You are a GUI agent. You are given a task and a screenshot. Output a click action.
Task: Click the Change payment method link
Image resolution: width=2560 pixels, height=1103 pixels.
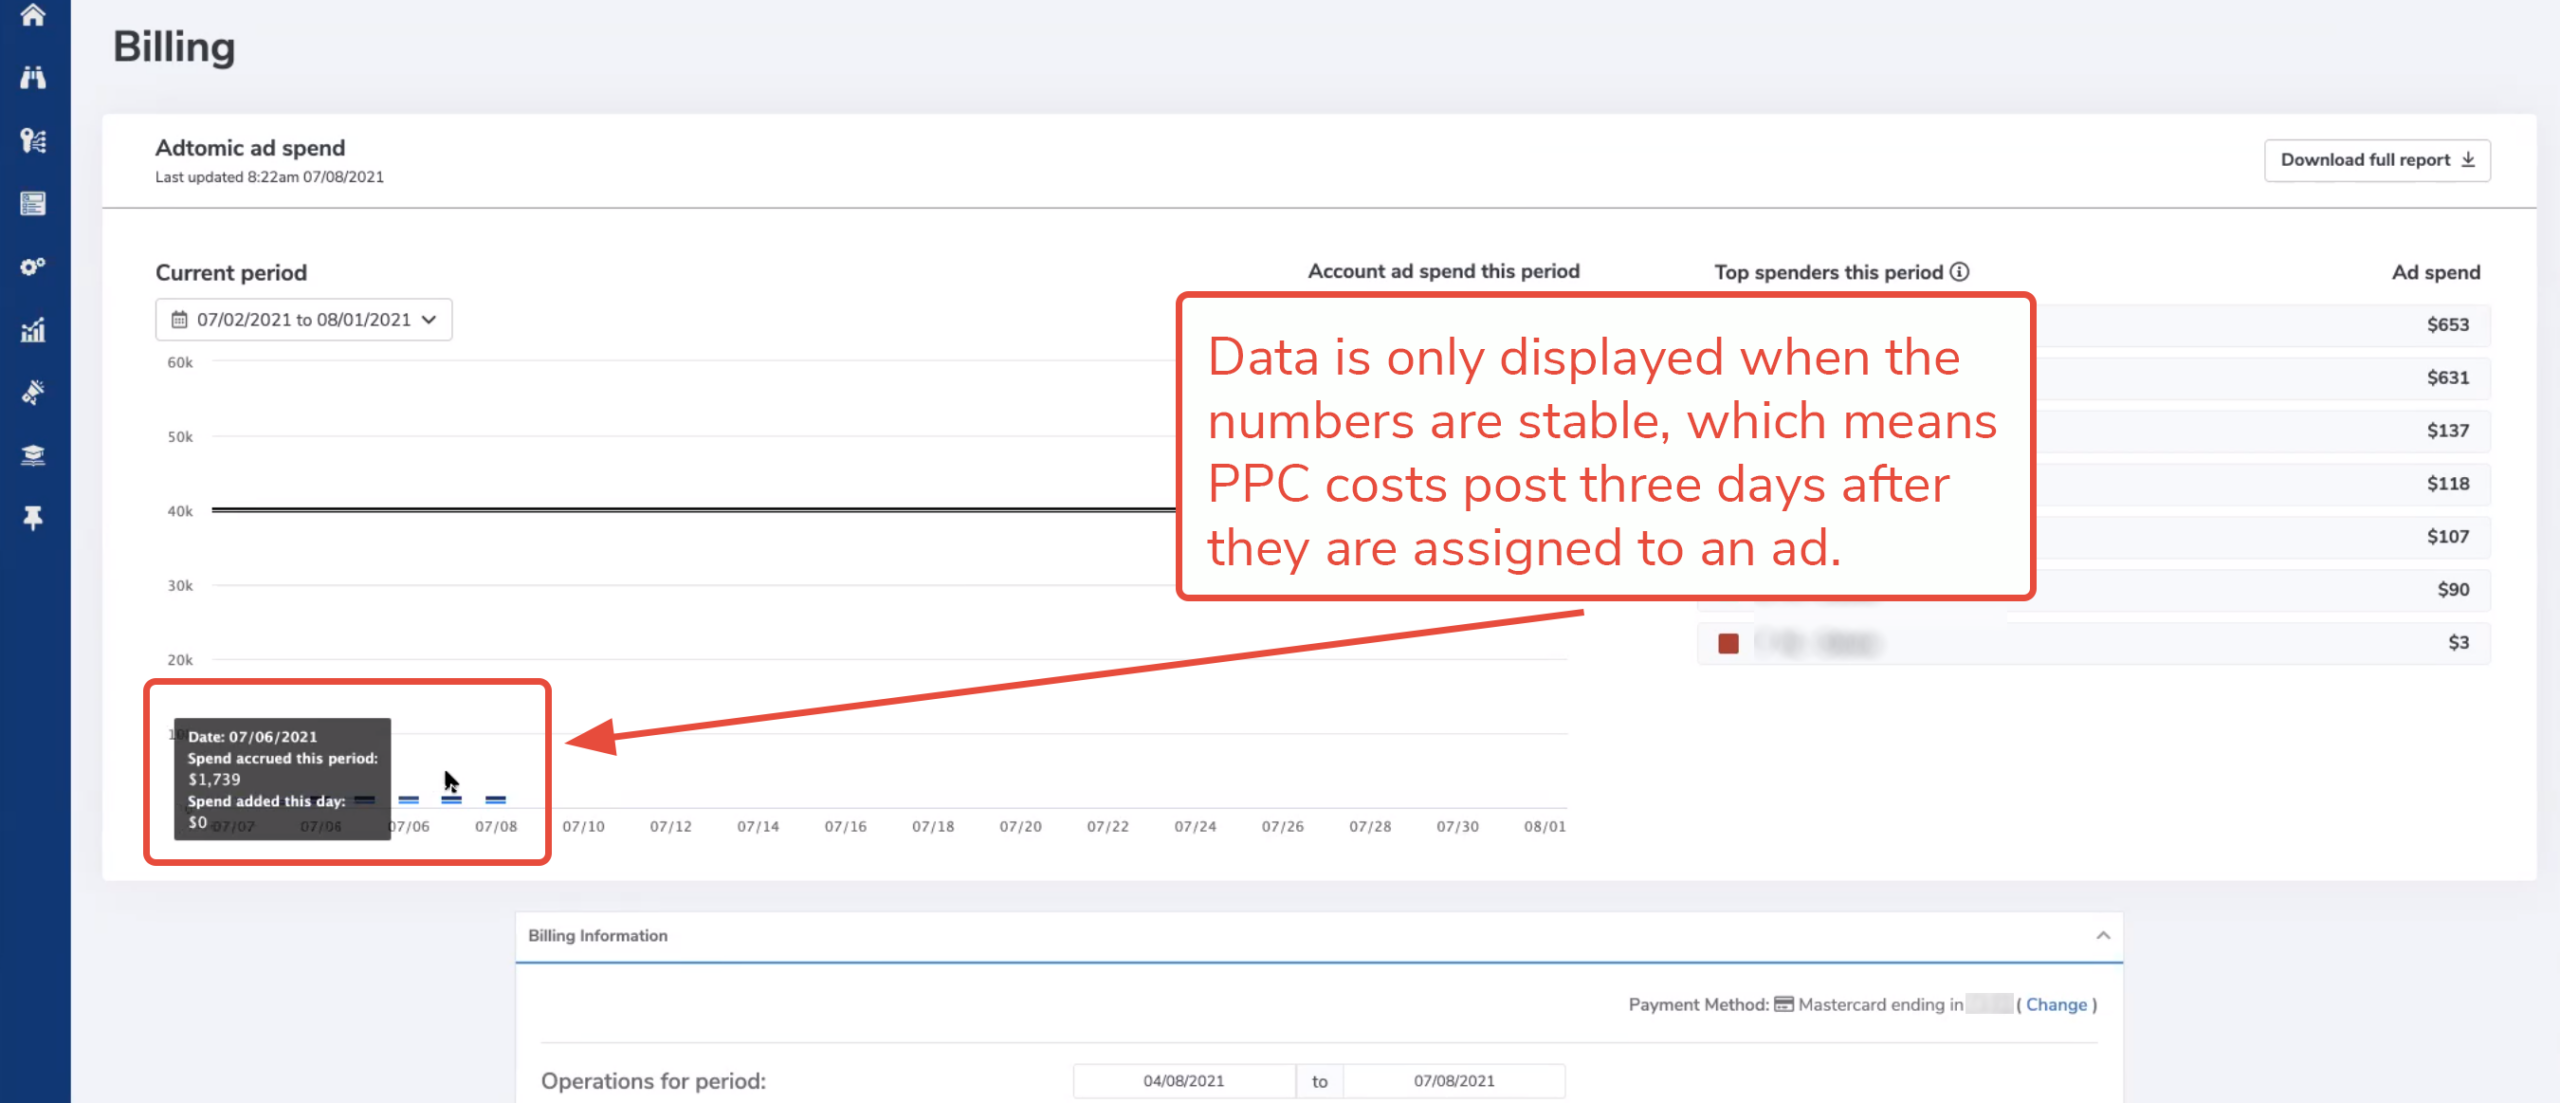pos(2056,1005)
